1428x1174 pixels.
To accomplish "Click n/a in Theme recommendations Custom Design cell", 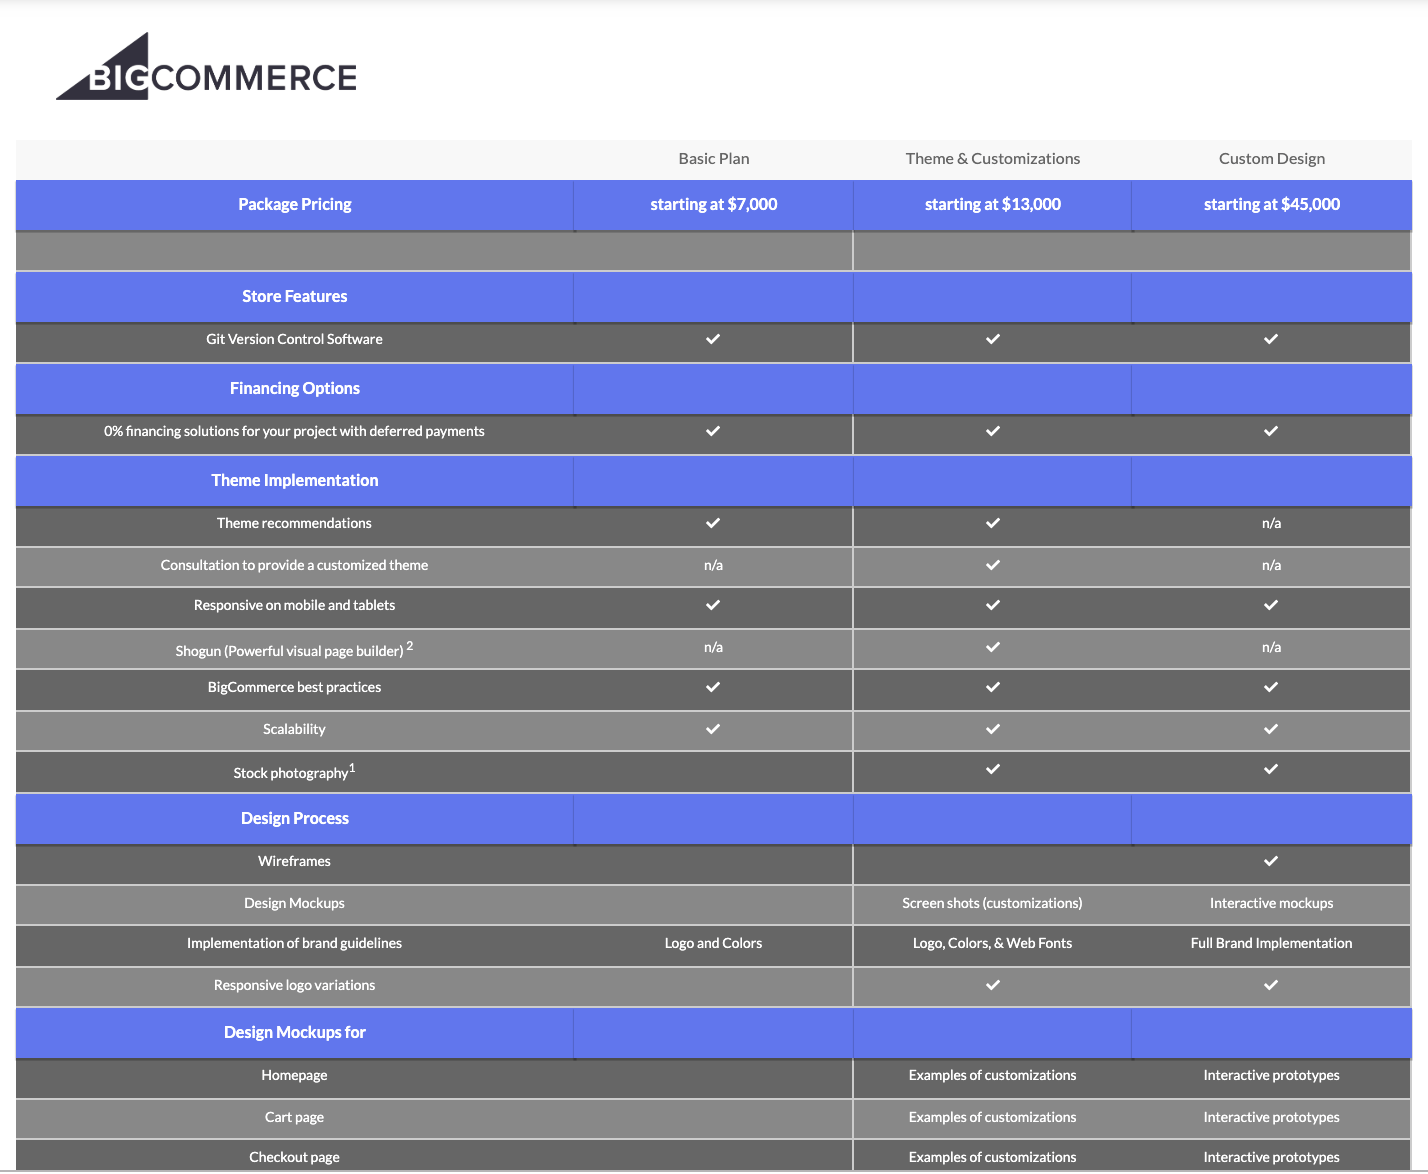I will point(1272,523).
